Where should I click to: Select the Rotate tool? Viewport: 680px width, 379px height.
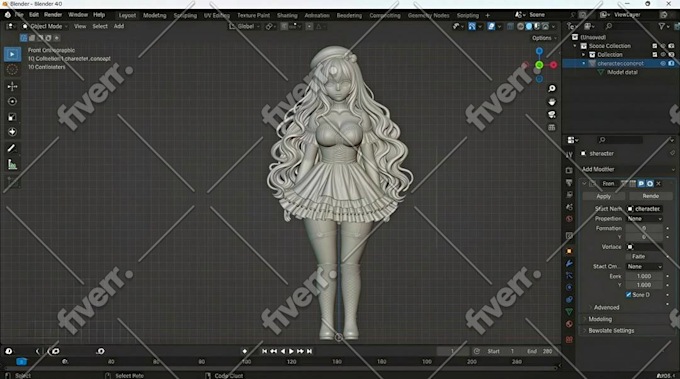12,101
